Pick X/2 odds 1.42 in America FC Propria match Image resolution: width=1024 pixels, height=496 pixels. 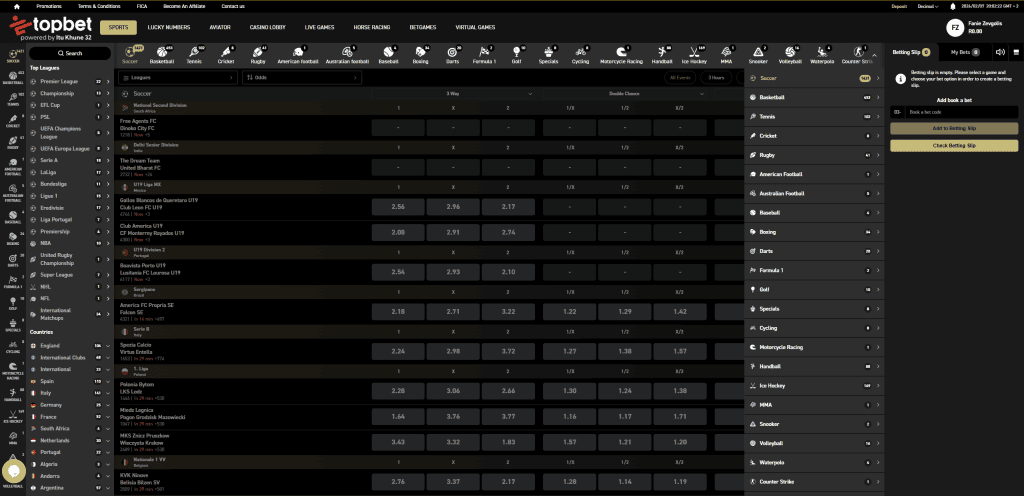(x=680, y=312)
